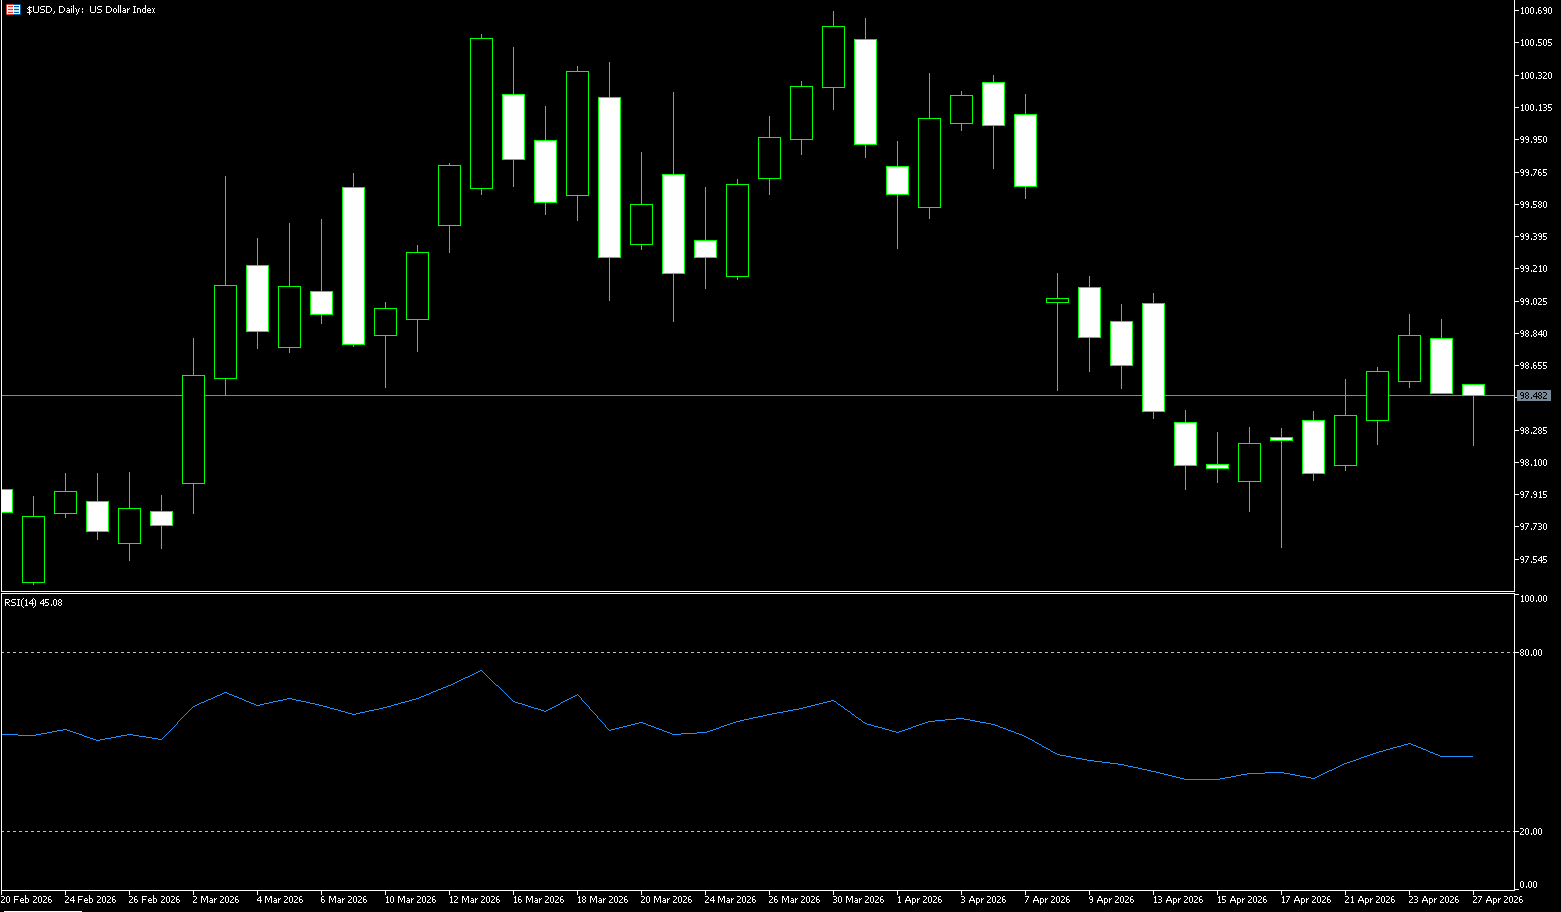Select the 20 Feb 2026 date label
This screenshot has width=1561, height=912.
[27, 900]
